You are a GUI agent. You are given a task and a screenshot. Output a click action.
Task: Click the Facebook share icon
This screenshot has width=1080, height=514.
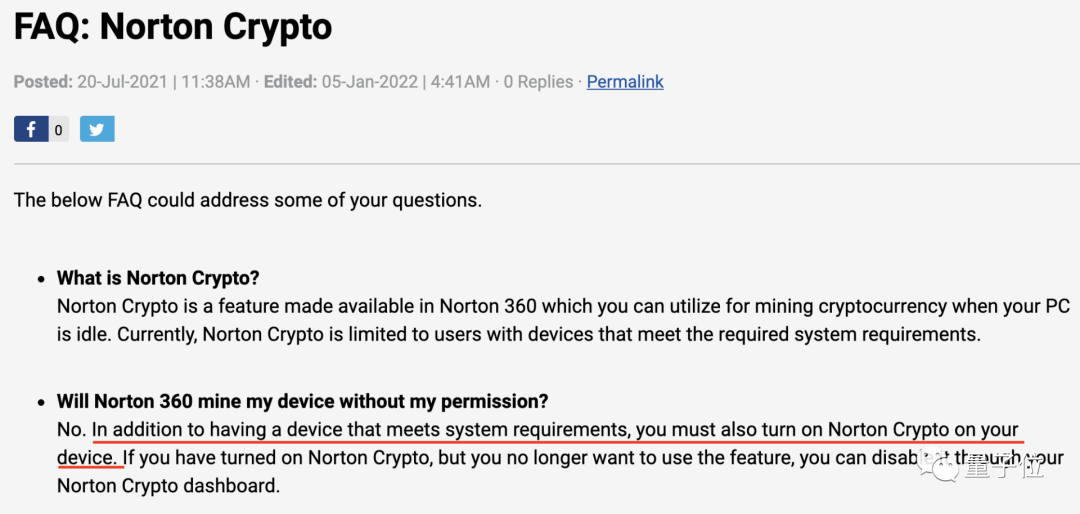click(x=31, y=129)
